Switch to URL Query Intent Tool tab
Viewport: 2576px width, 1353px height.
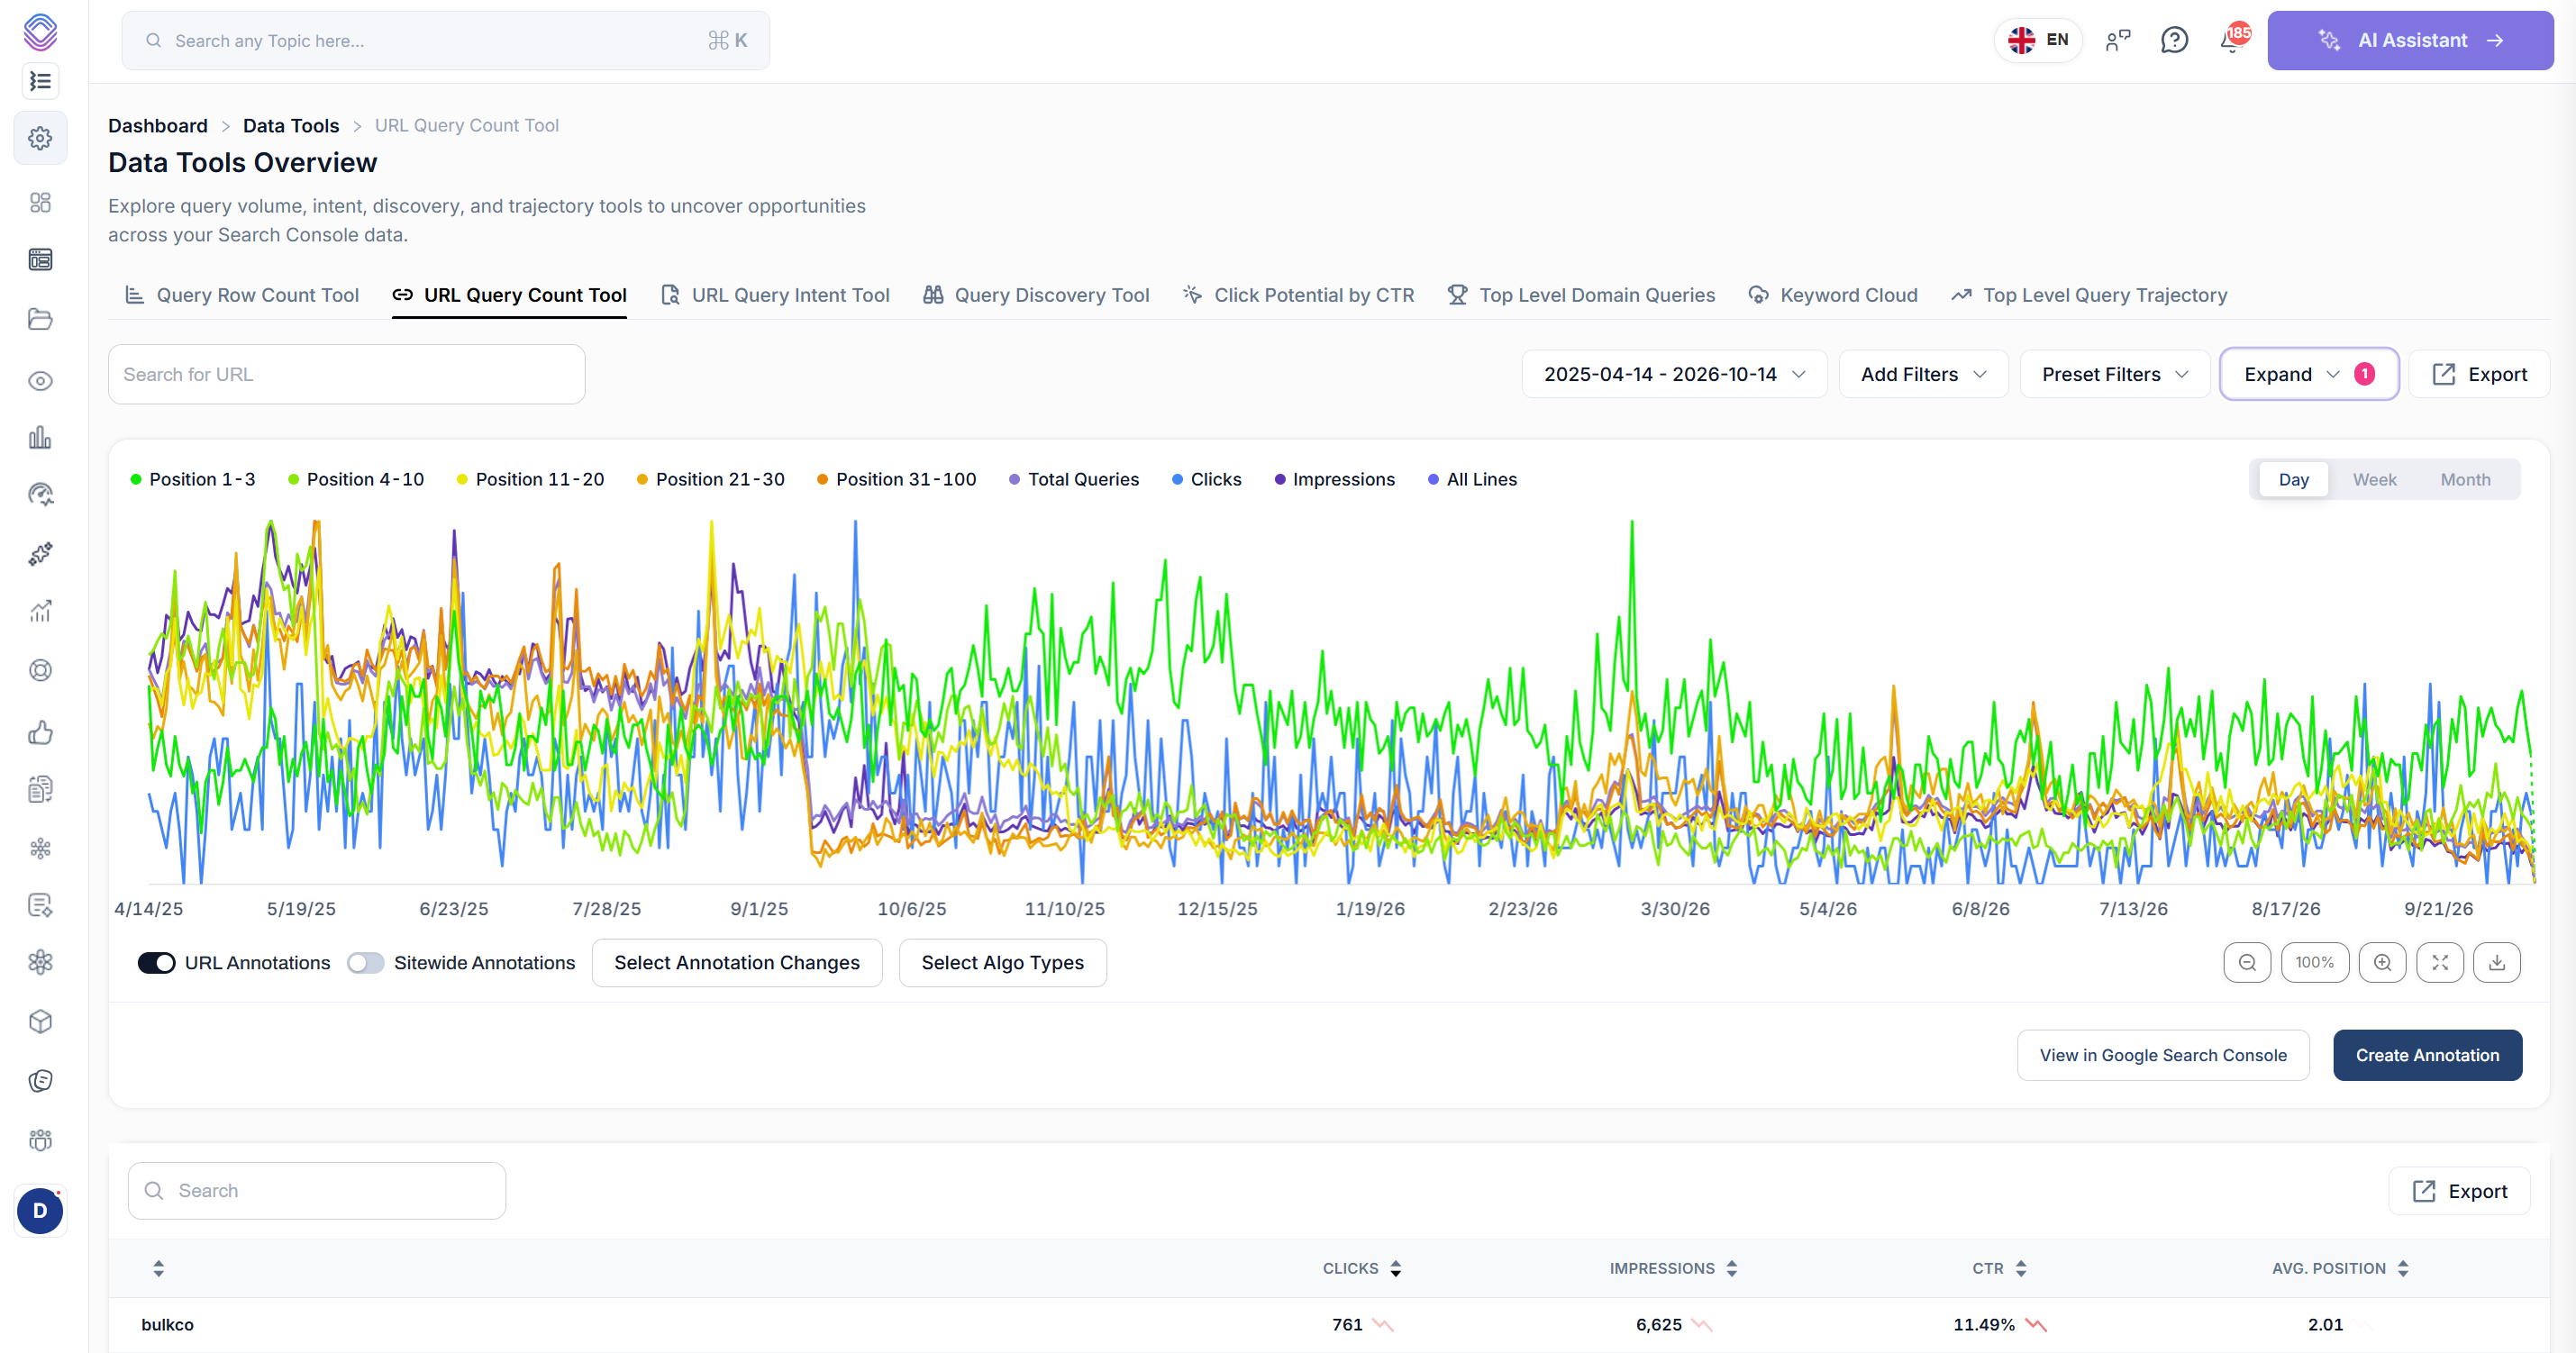775,295
